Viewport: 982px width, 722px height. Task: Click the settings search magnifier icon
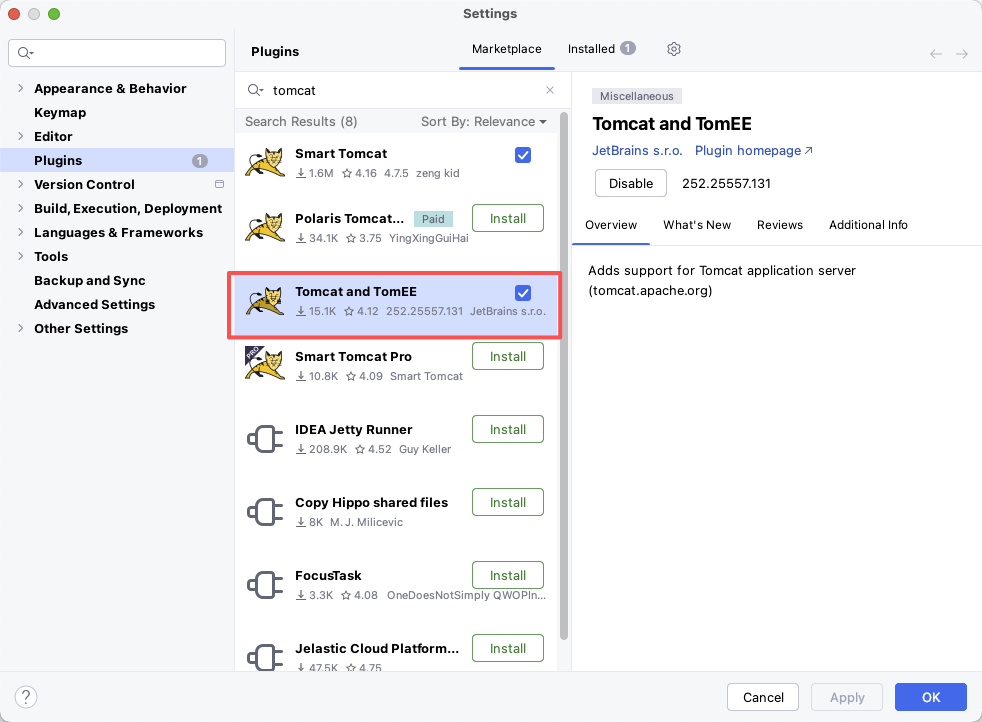(25, 53)
